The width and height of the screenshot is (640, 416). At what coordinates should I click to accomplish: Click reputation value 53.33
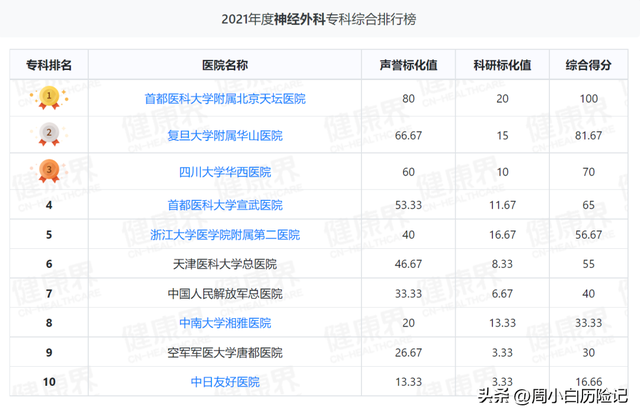(x=408, y=205)
